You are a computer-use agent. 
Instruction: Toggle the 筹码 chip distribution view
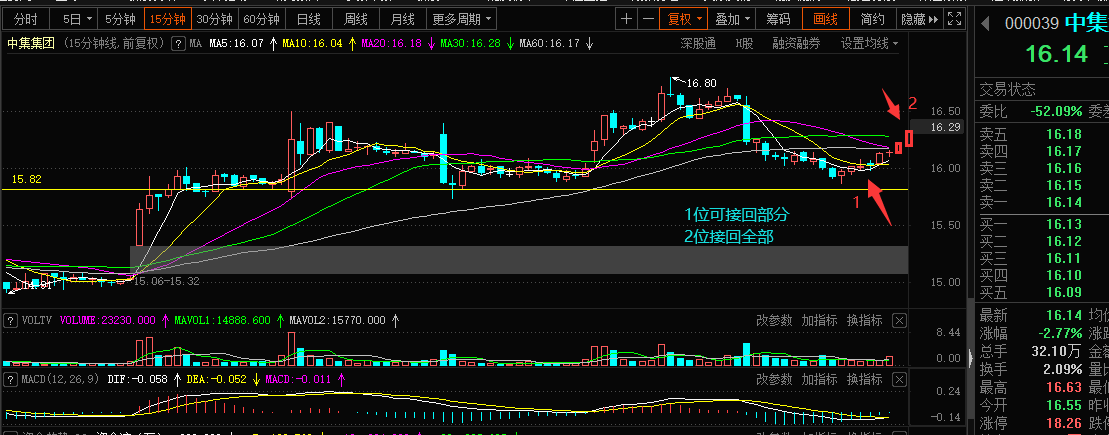tap(779, 19)
